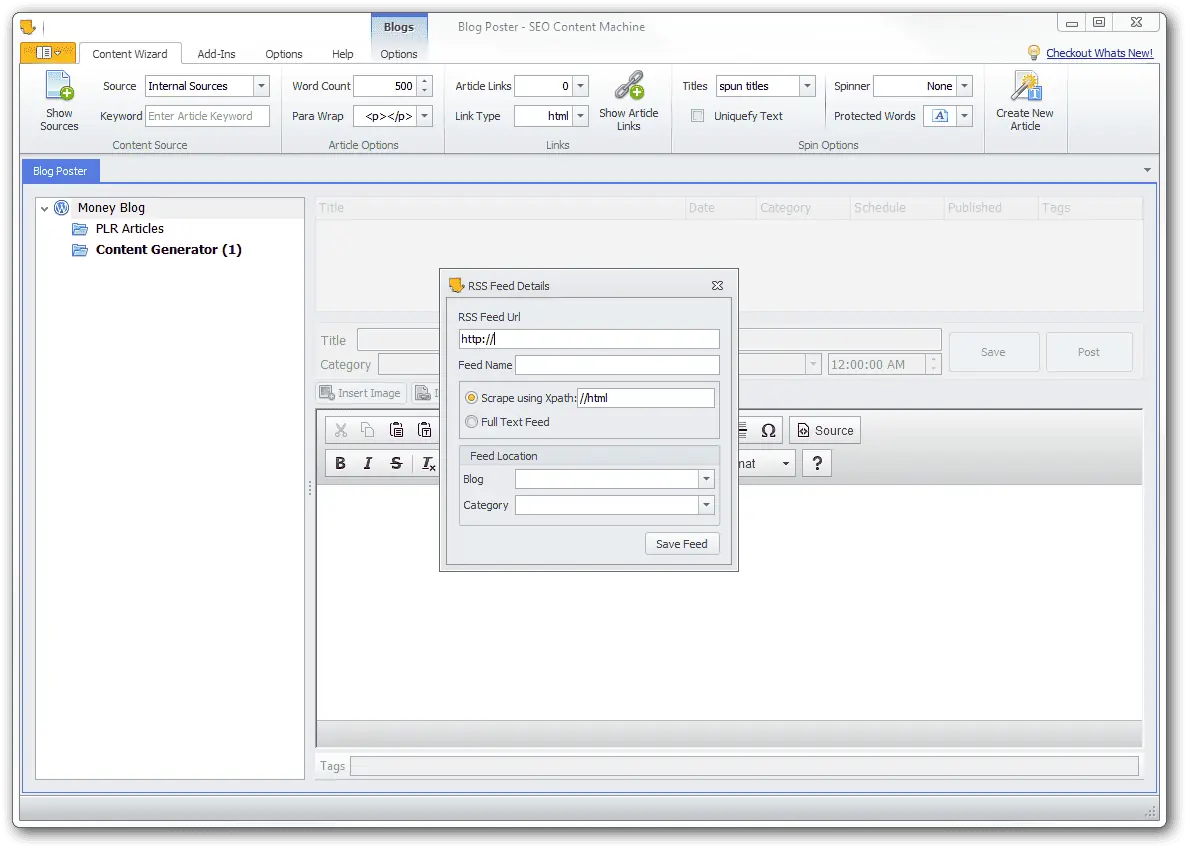Image resolution: width=1187 pixels, height=848 pixels.
Task: Click the Published column header
Action: pyautogui.click(x=990, y=207)
